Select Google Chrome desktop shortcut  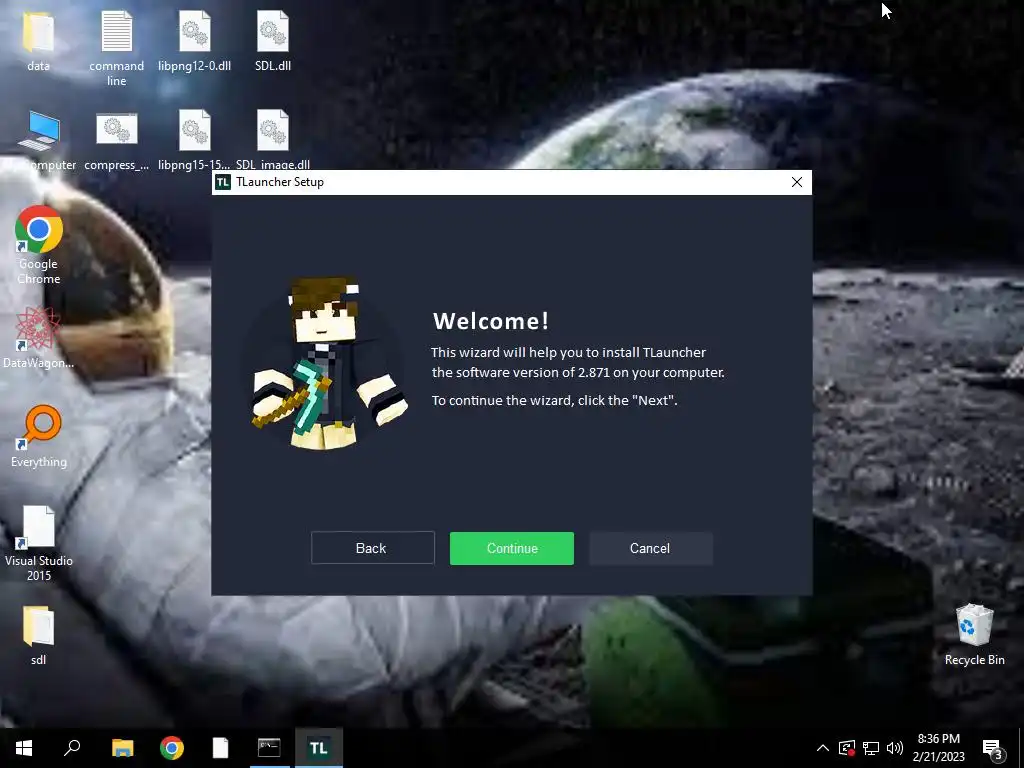point(39,246)
